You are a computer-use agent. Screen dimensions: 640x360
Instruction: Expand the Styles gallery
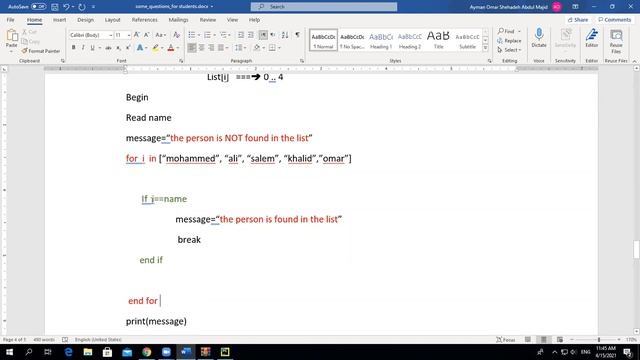(x=485, y=48)
